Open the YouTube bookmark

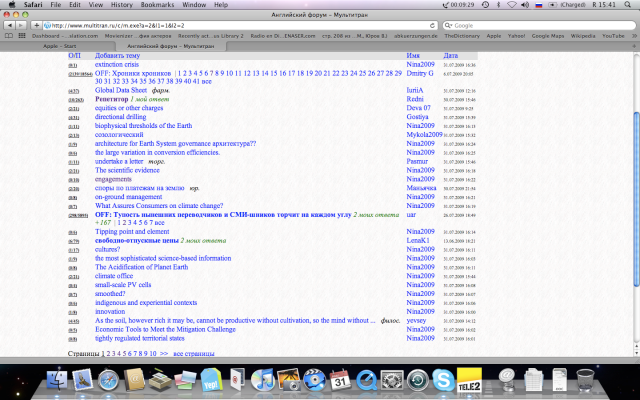pyautogui.click(x=613, y=36)
